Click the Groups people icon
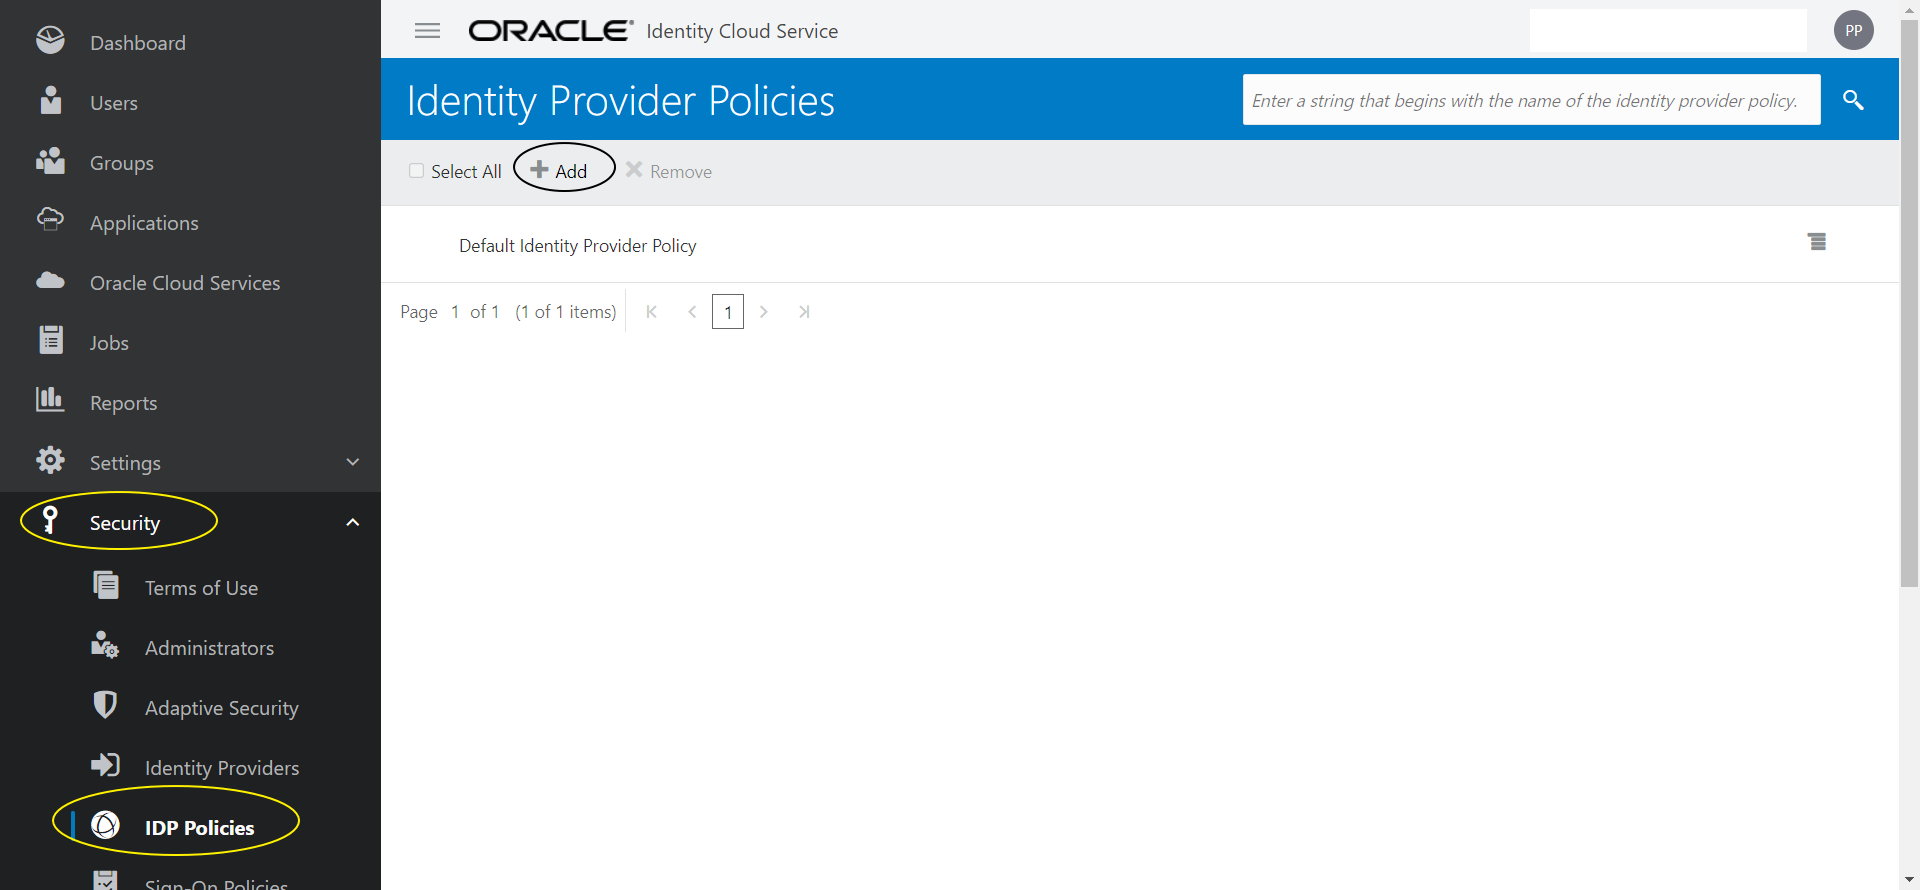1920x890 pixels. [x=50, y=161]
